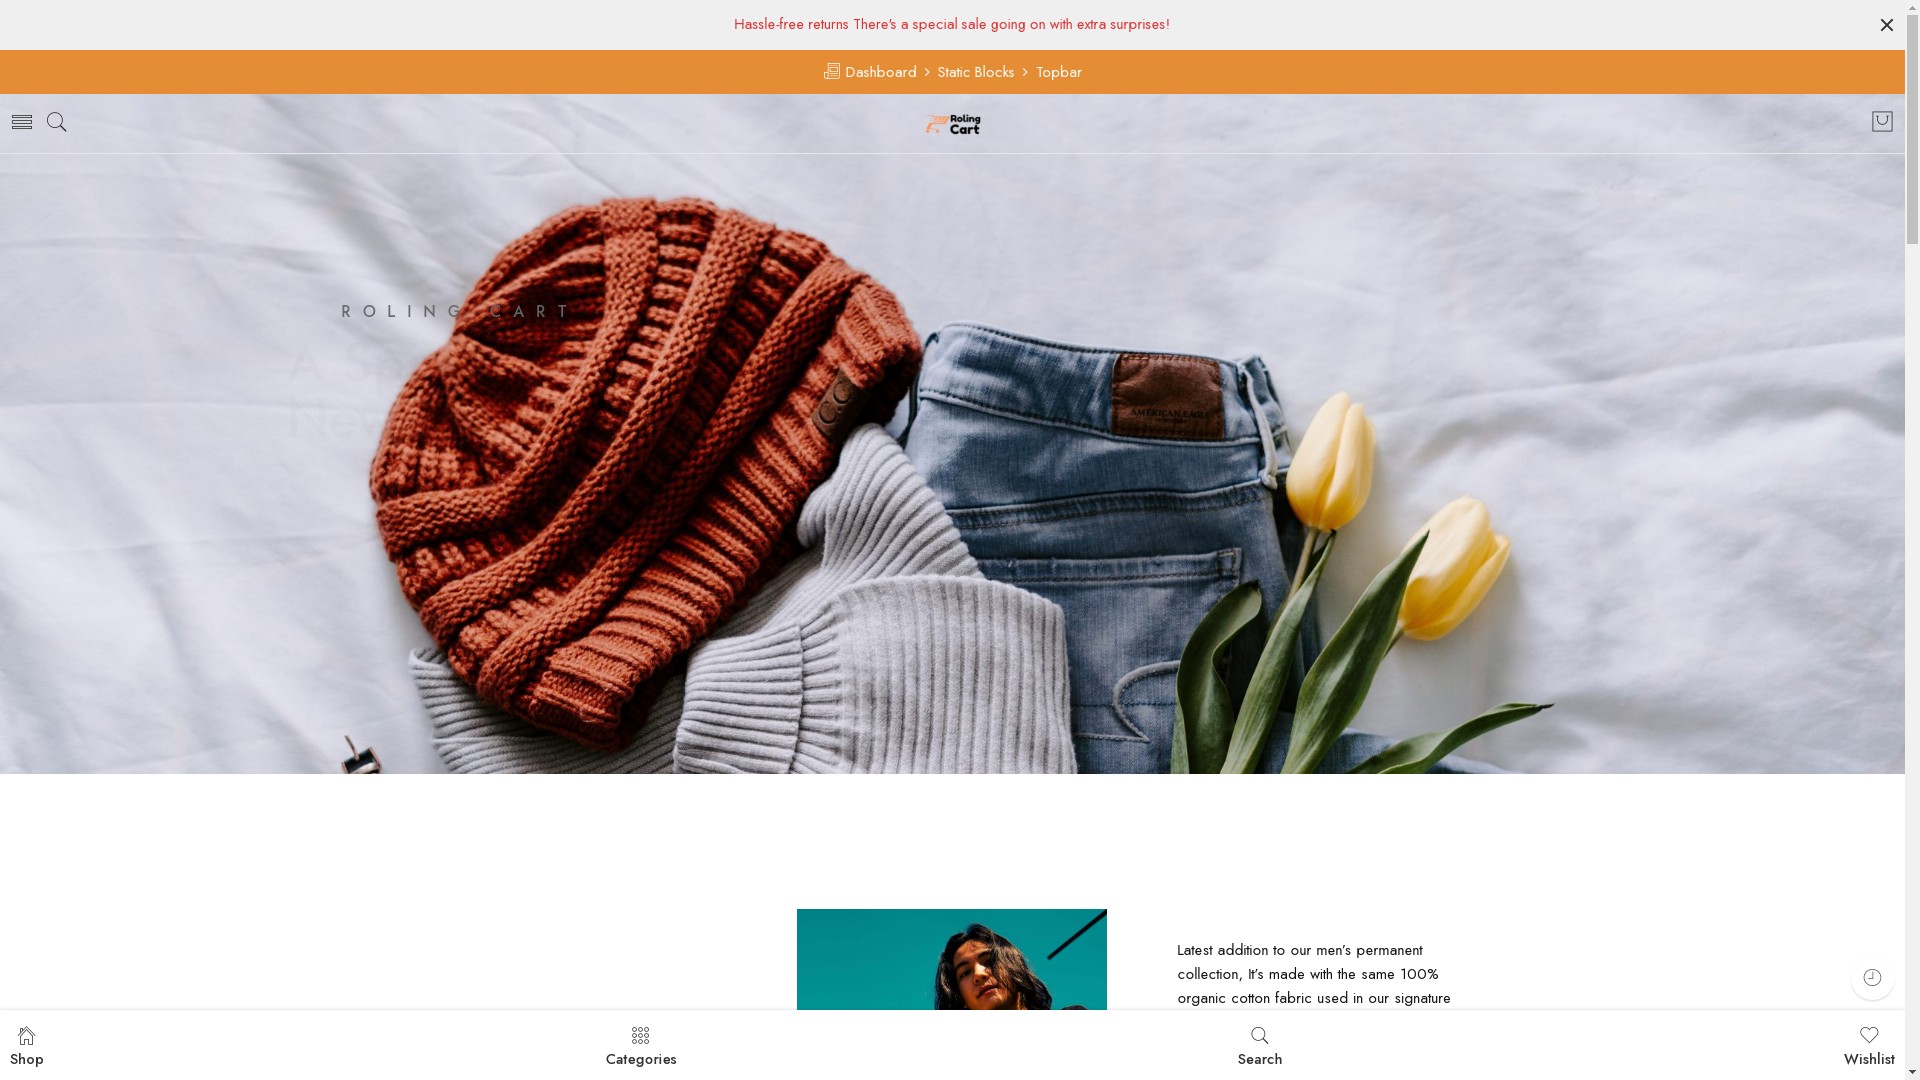Enable the top announcement bar visibility
The image size is (1920, 1080).
[1887, 24]
